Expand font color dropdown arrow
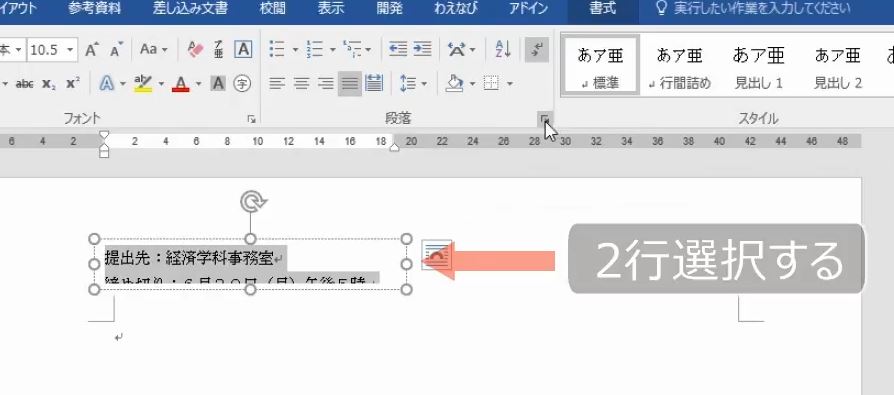894x395 pixels. click(198, 84)
